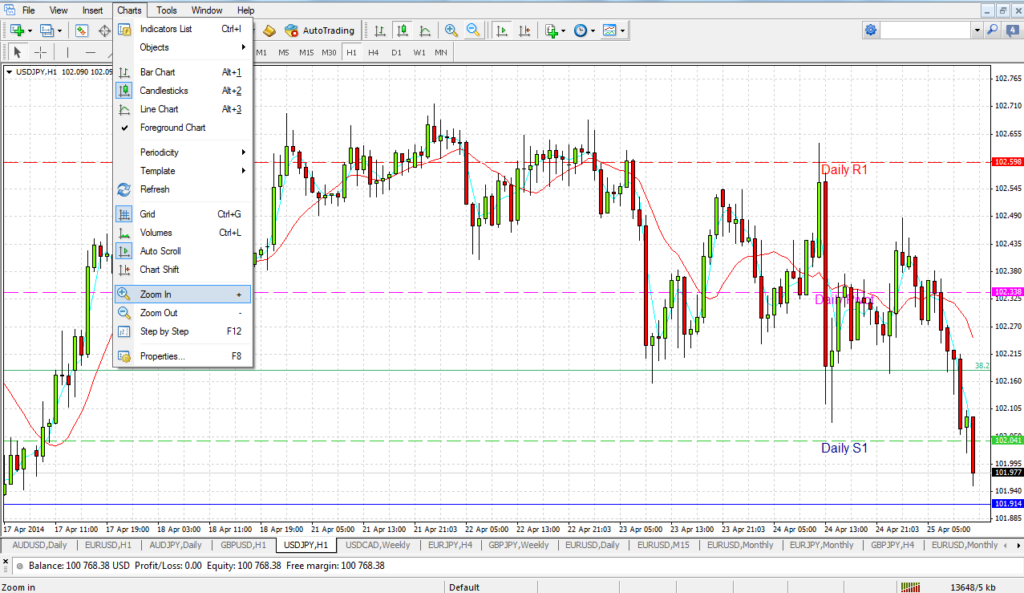Select the Horizontal Line drawing tool
Screen dimensions: 1024x593
tap(91, 52)
